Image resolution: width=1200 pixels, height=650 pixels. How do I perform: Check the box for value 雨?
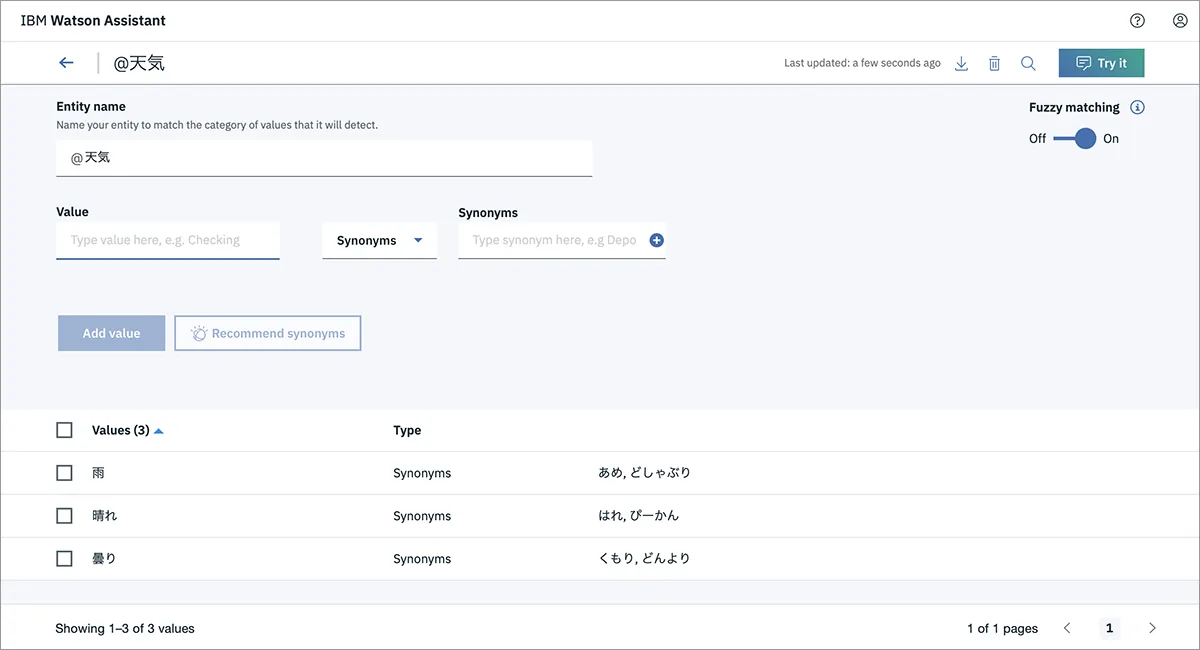(x=64, y=473)
